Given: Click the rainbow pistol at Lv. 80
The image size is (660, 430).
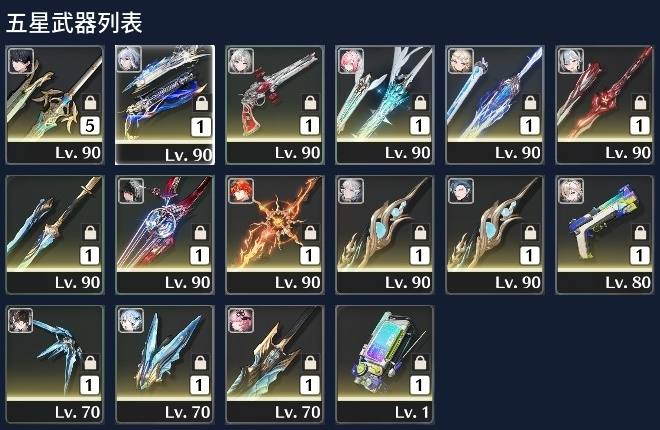Looking at the screenshot, I should [x=605, y=235].
